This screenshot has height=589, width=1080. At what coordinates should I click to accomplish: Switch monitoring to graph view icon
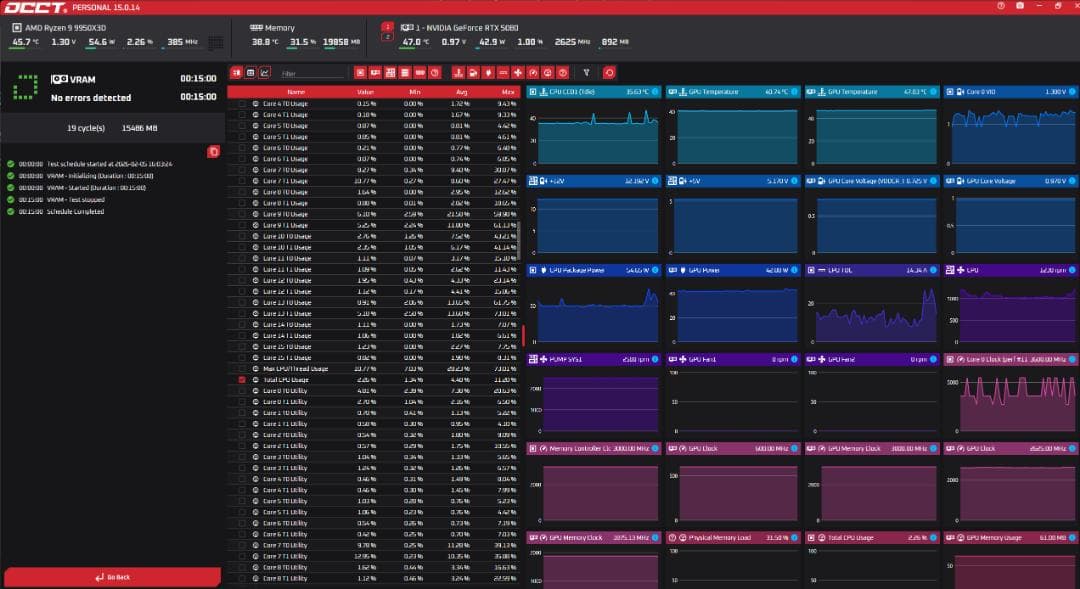265,72
